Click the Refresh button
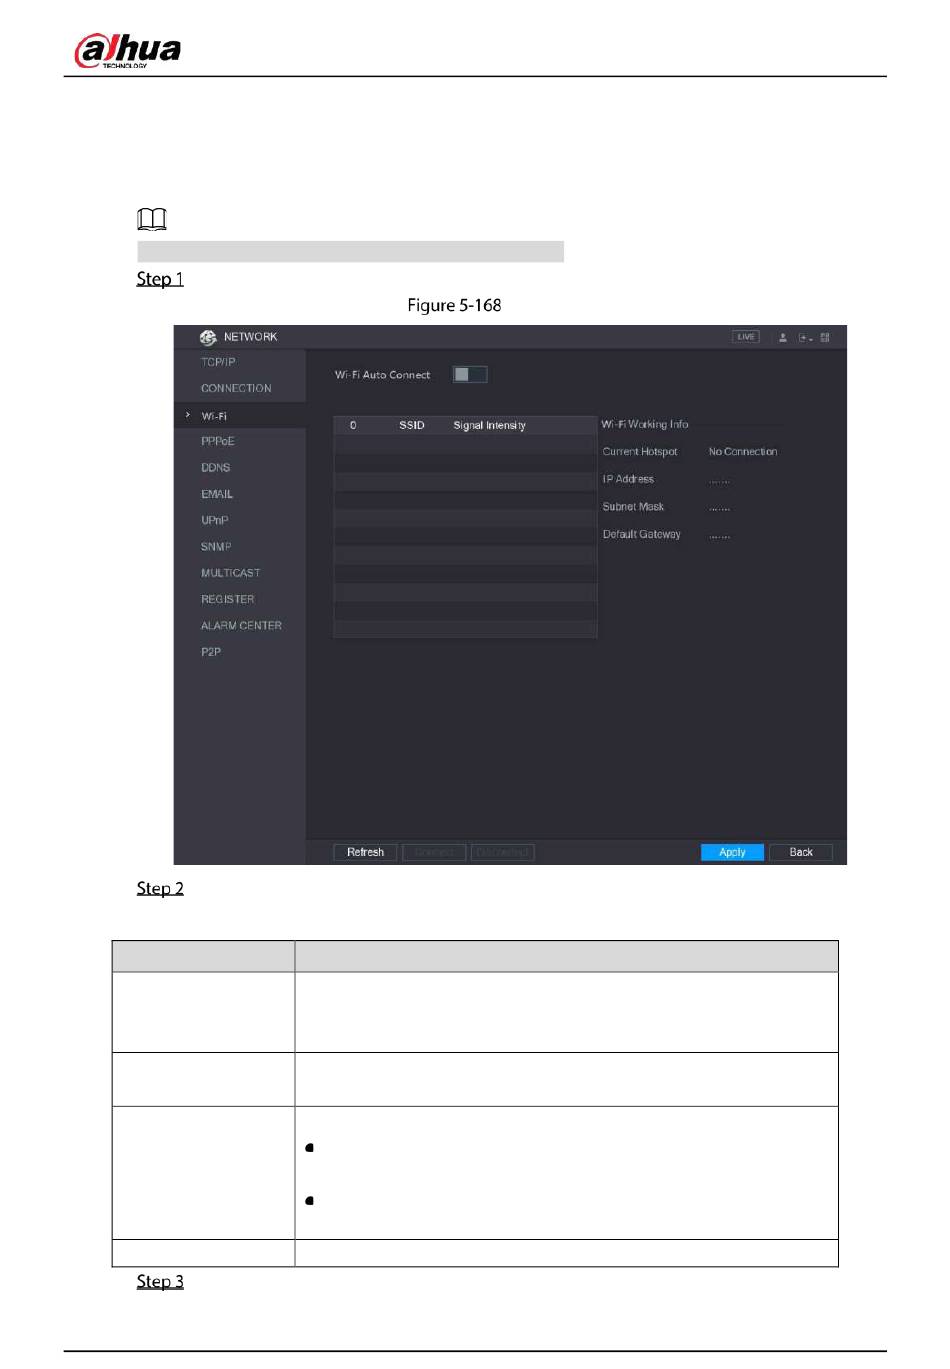 coord(365,852)
